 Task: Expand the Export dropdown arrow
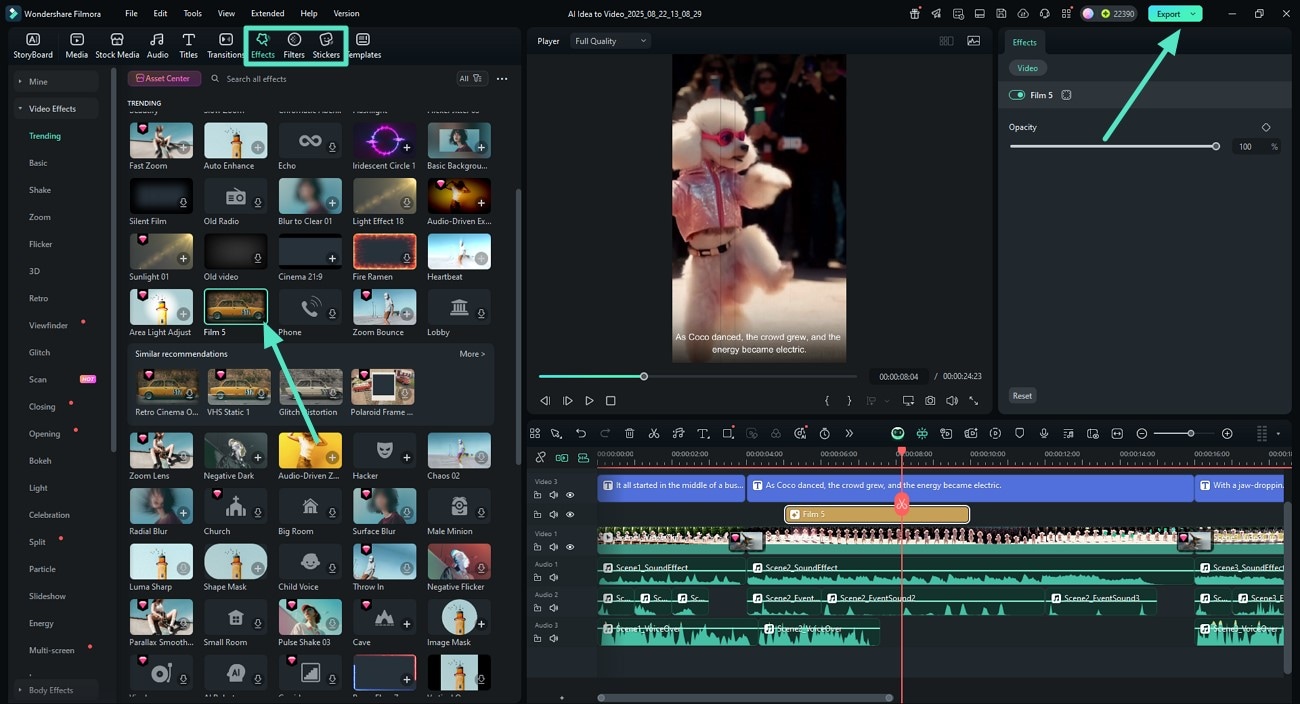[1193, 14]
